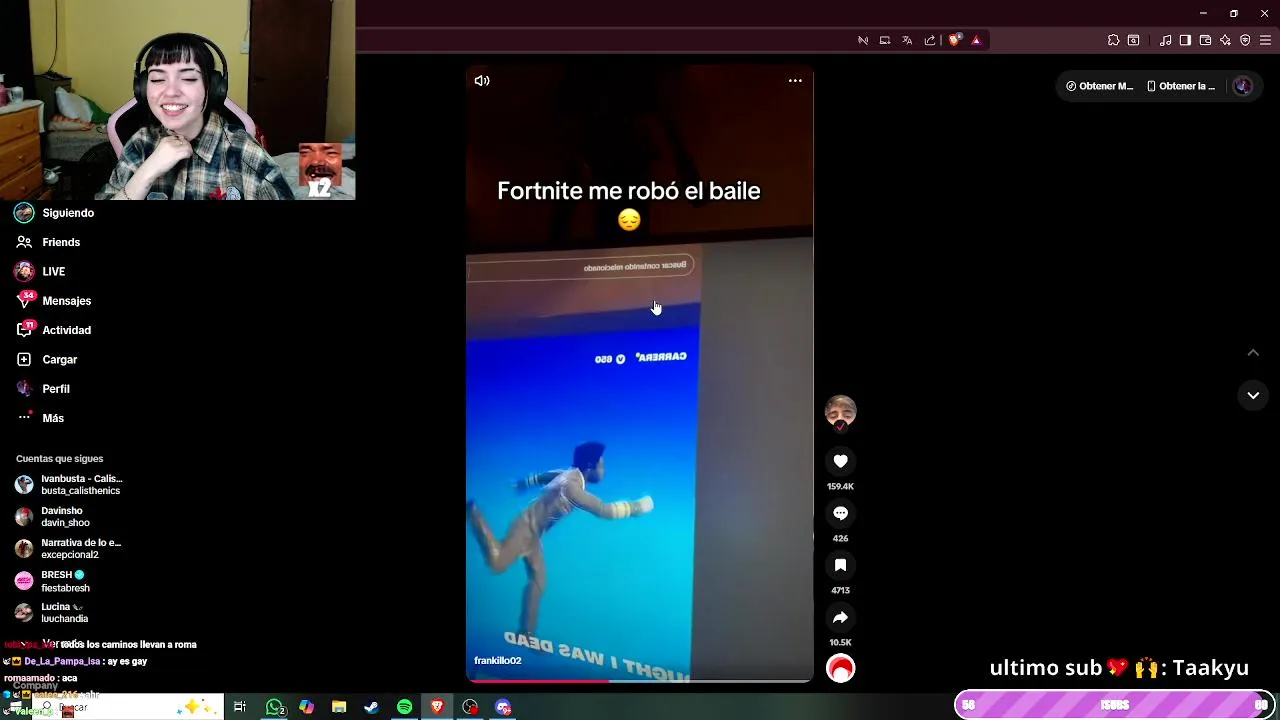Open the video comments bubble
Viewport: 1280px width, 720px height.
(840, 513)
